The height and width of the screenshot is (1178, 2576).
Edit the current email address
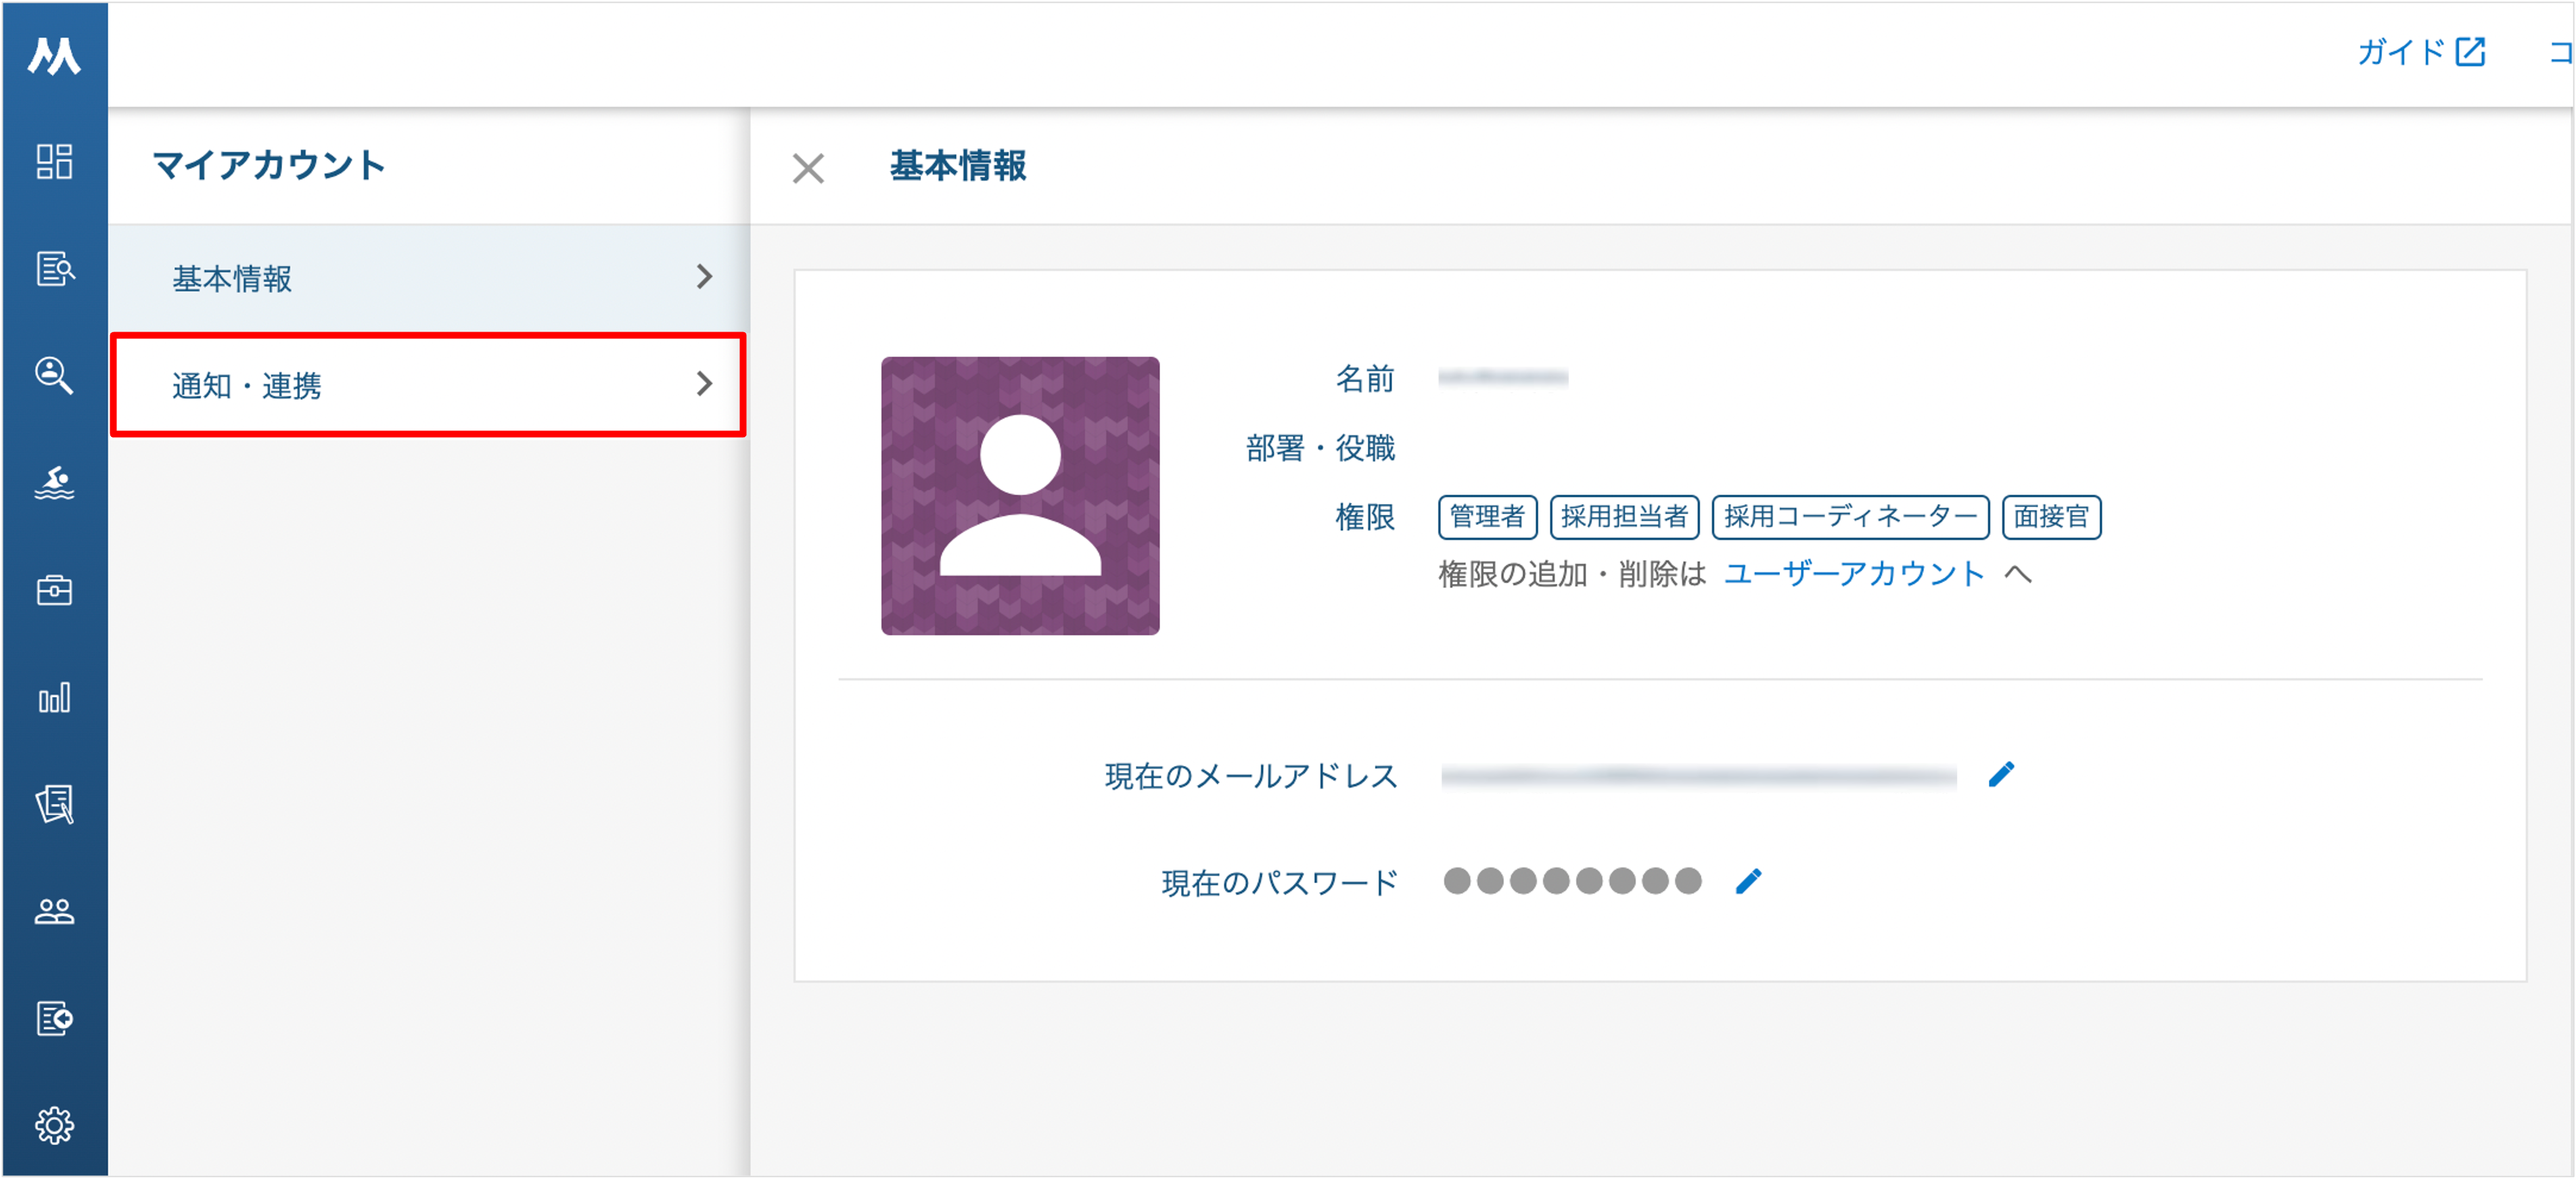coord(2001,775)
